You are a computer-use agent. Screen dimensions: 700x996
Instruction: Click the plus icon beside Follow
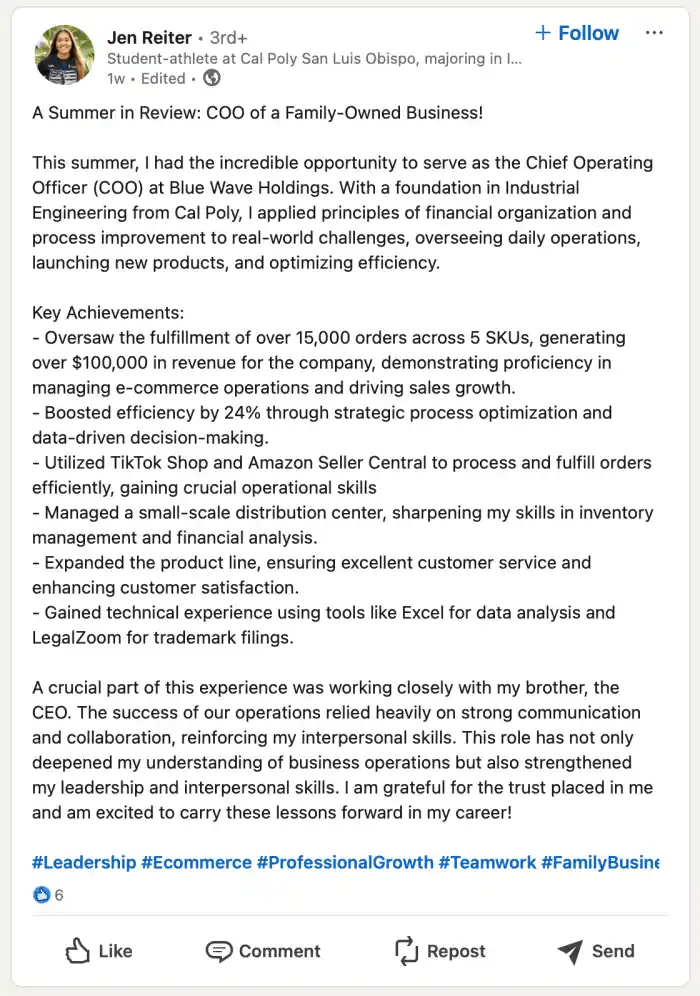(x=543, y=33)
